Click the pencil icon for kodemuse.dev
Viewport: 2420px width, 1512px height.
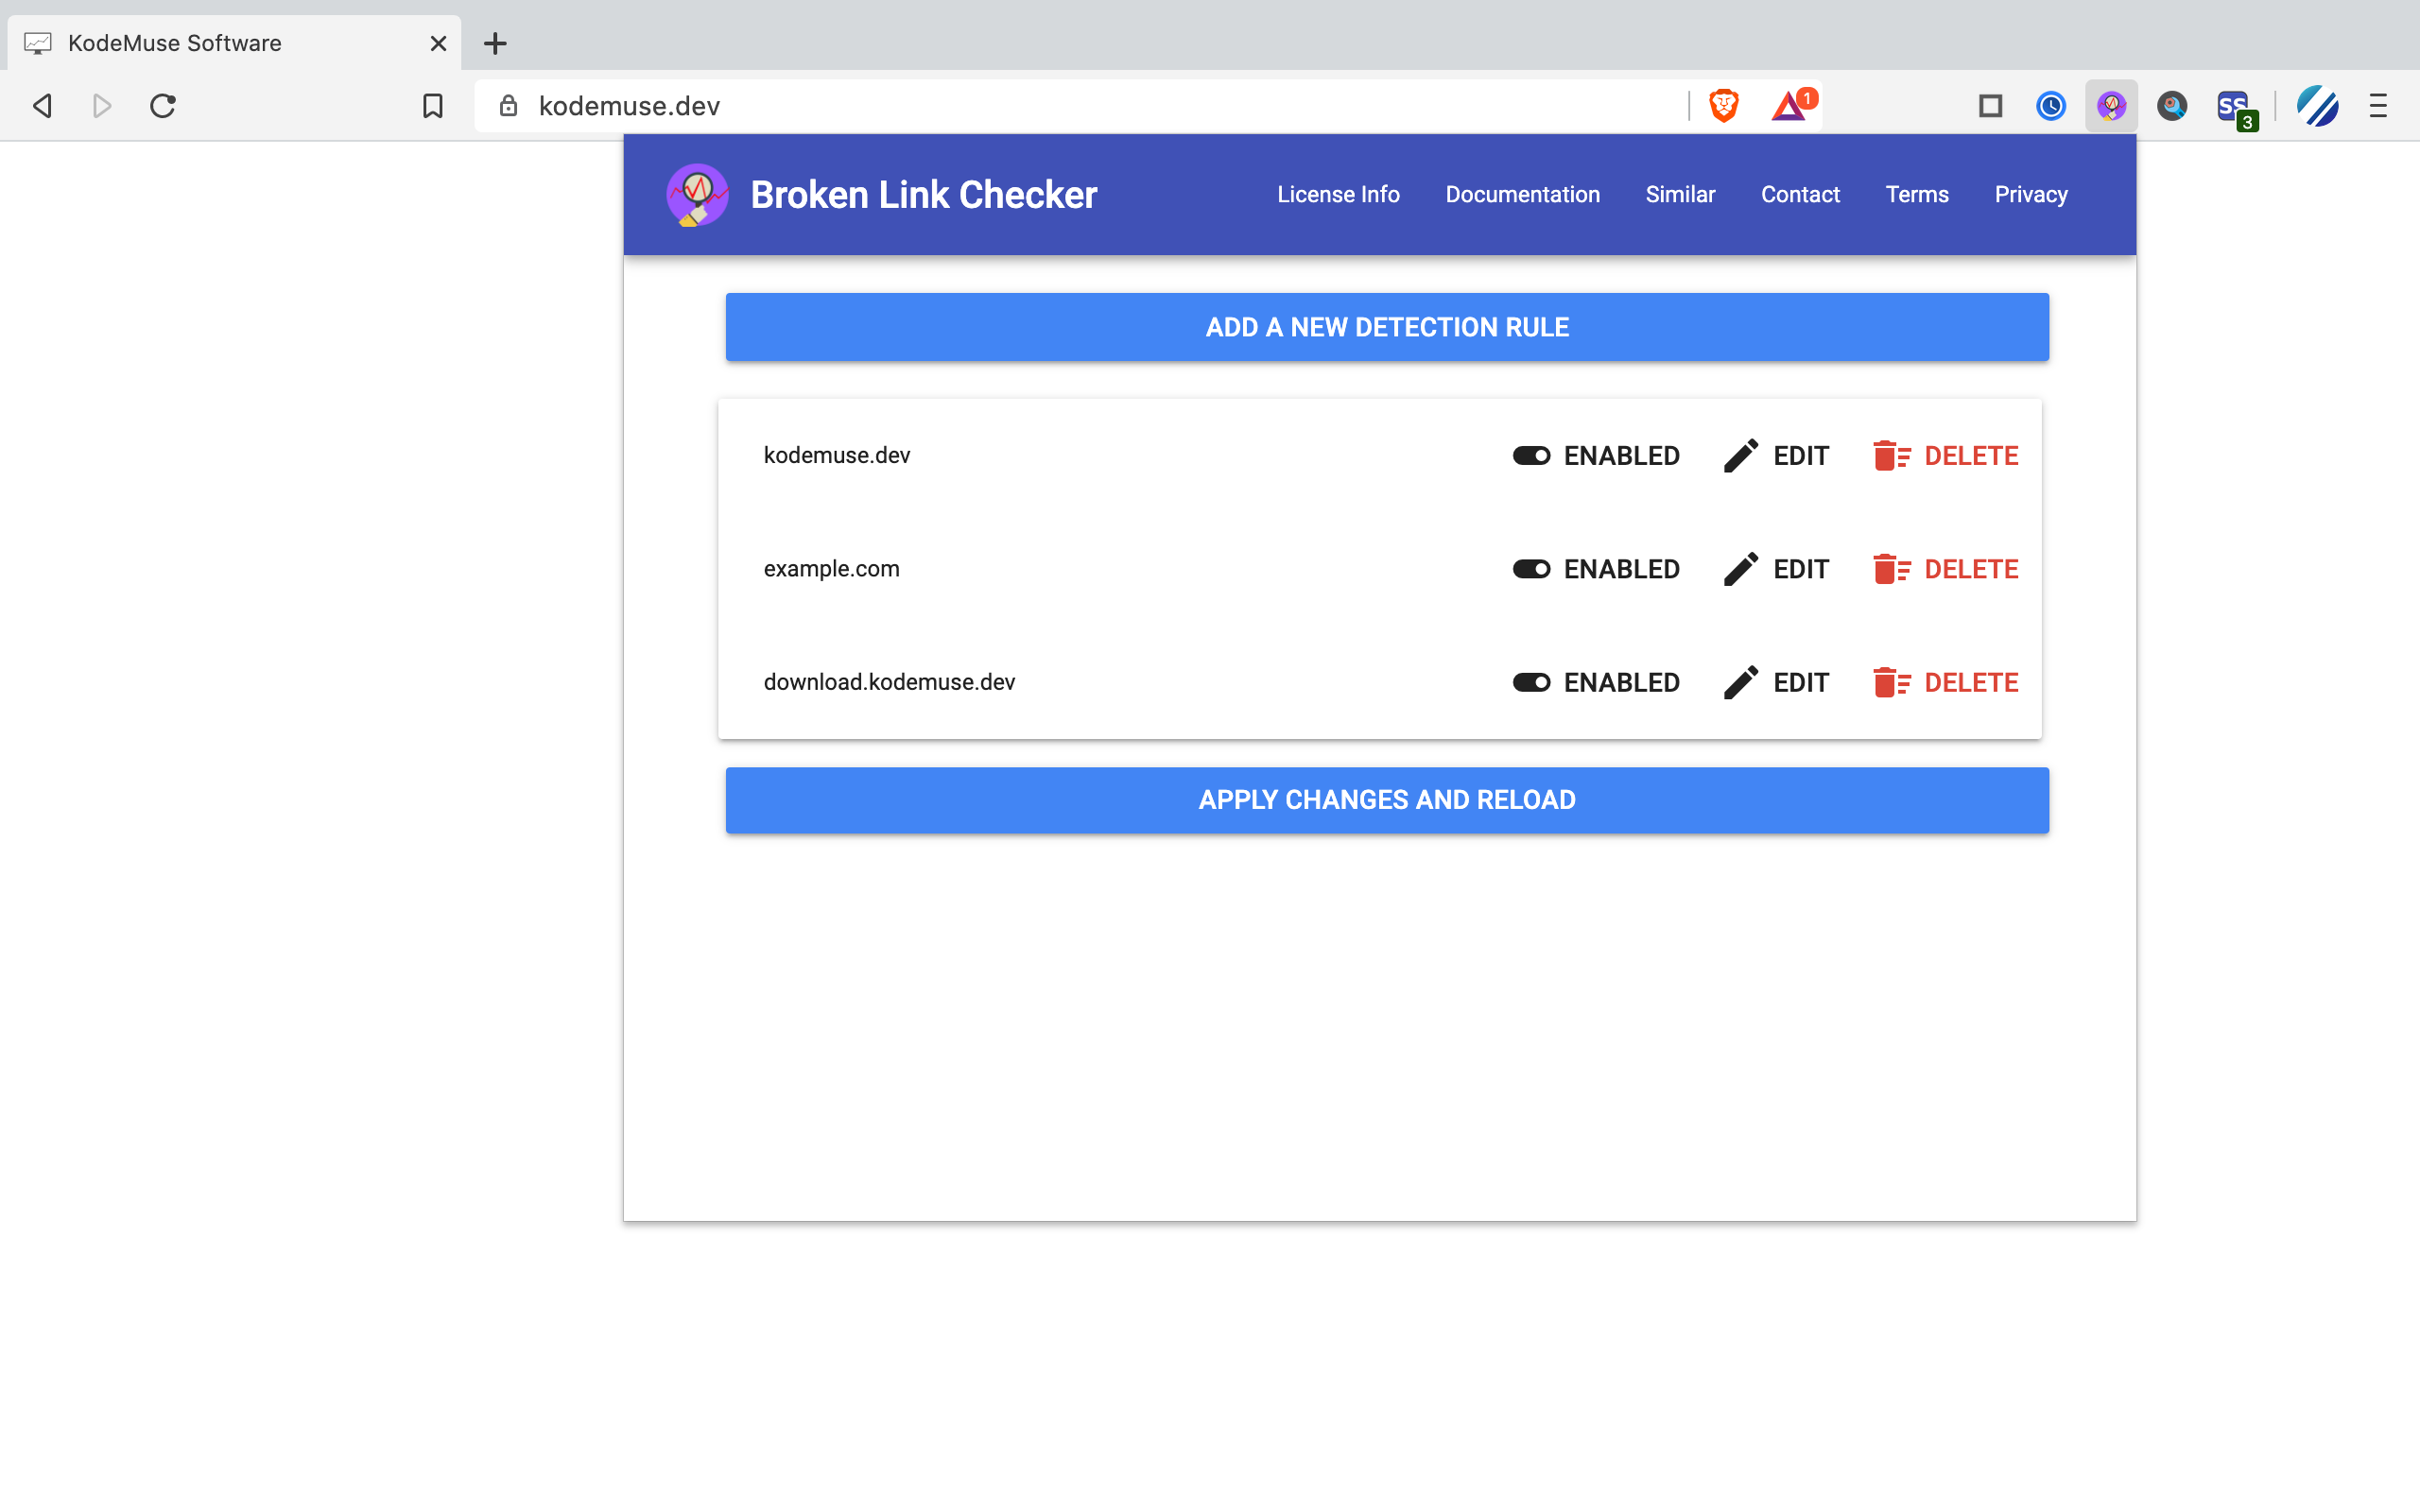point(1740,456)
